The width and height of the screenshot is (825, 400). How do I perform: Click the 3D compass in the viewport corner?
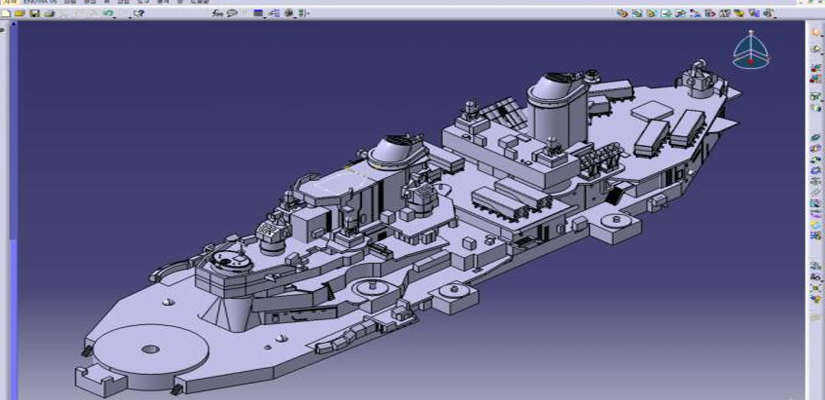[748, 48]
